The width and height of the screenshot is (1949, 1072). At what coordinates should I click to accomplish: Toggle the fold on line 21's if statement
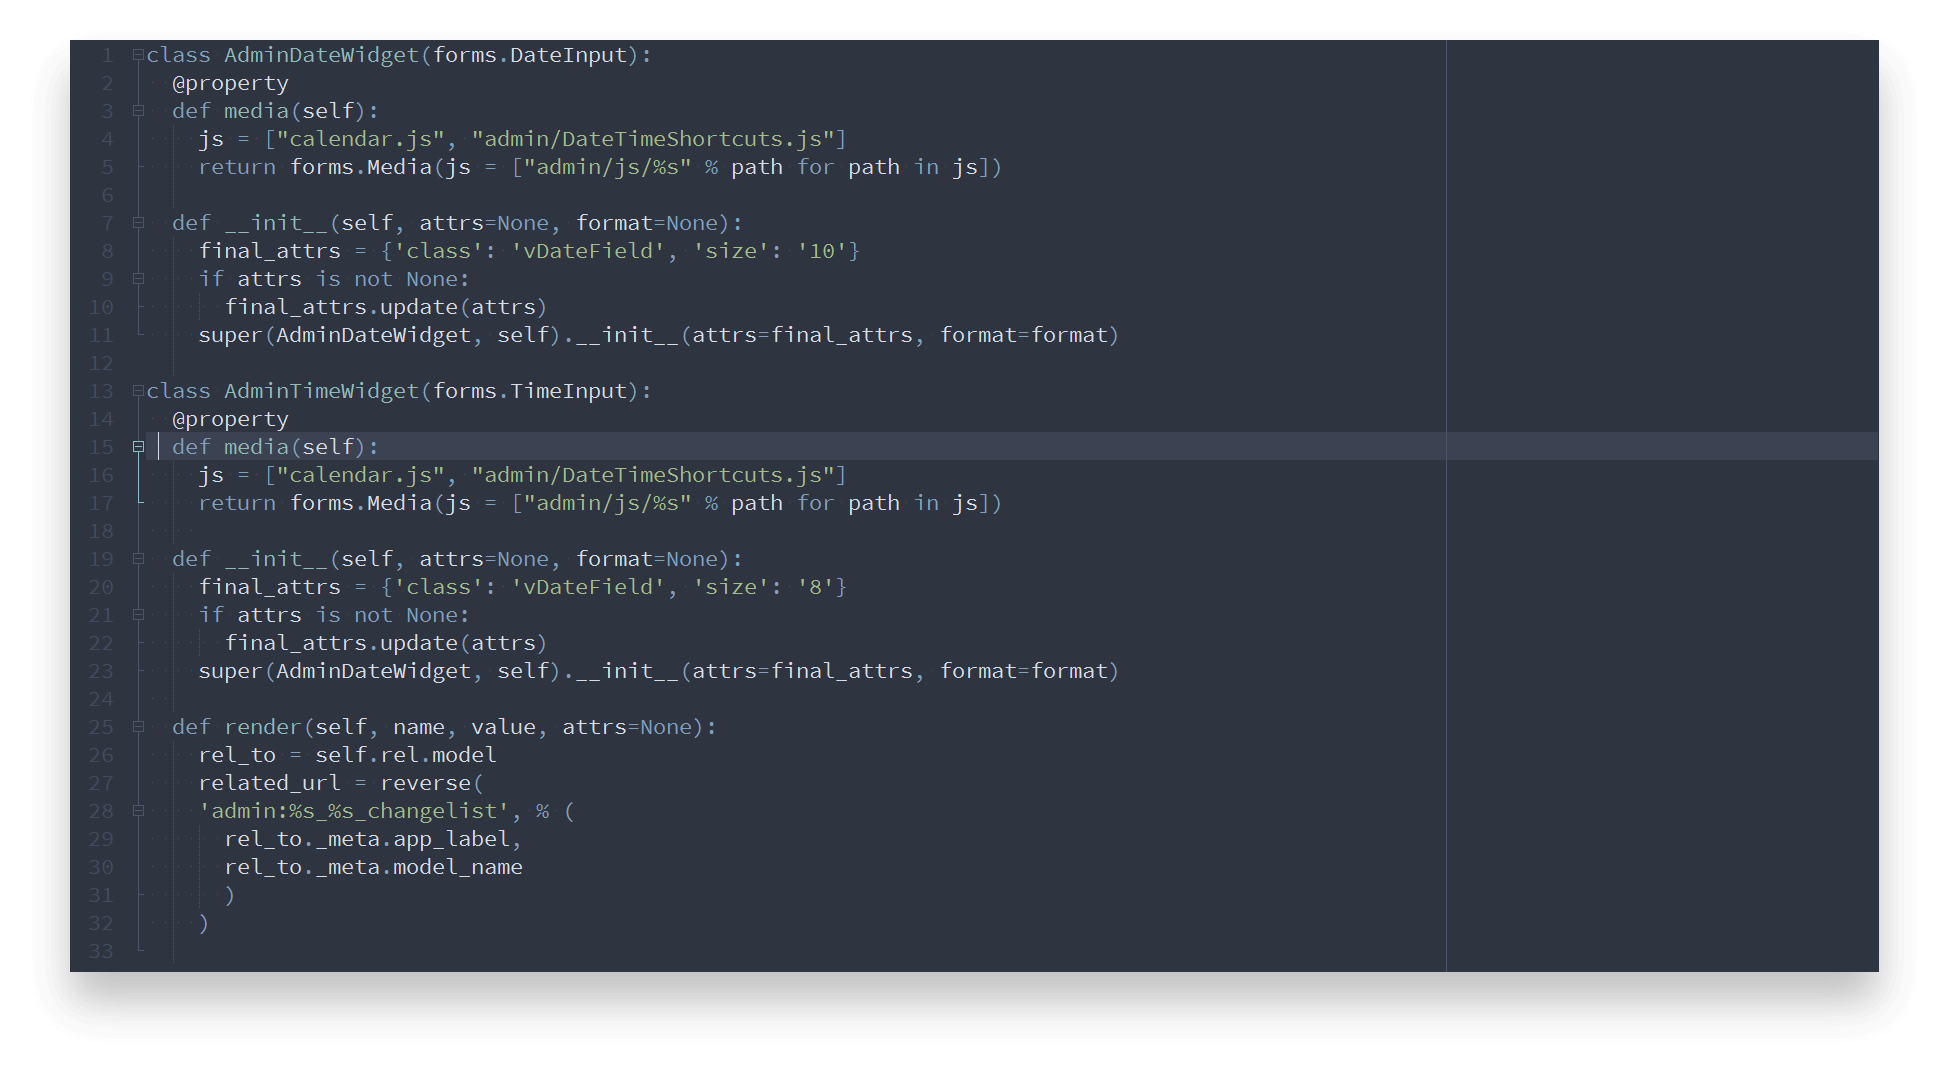(136, 615)
